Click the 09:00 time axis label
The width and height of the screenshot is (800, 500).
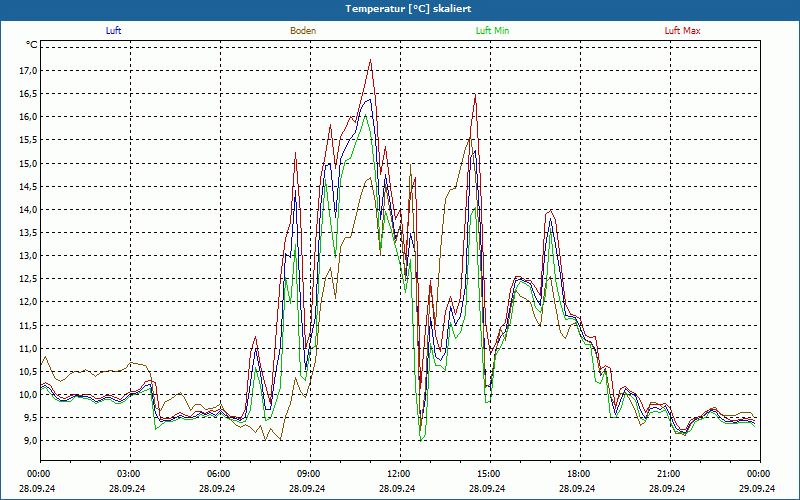click(310, 474)
